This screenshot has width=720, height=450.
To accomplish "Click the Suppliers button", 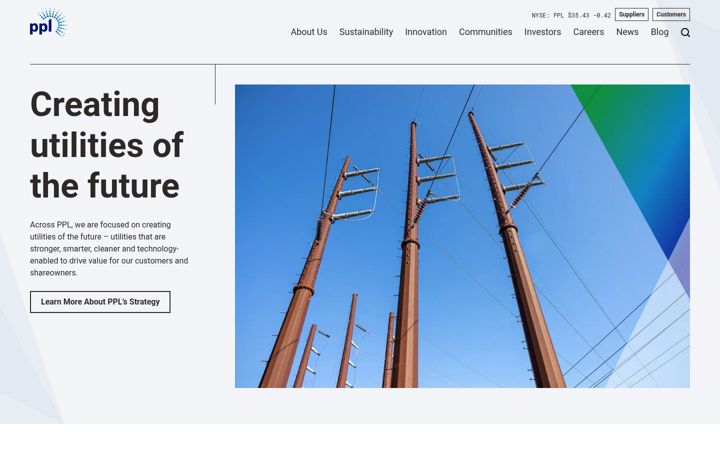I will (x=631, y=15).
